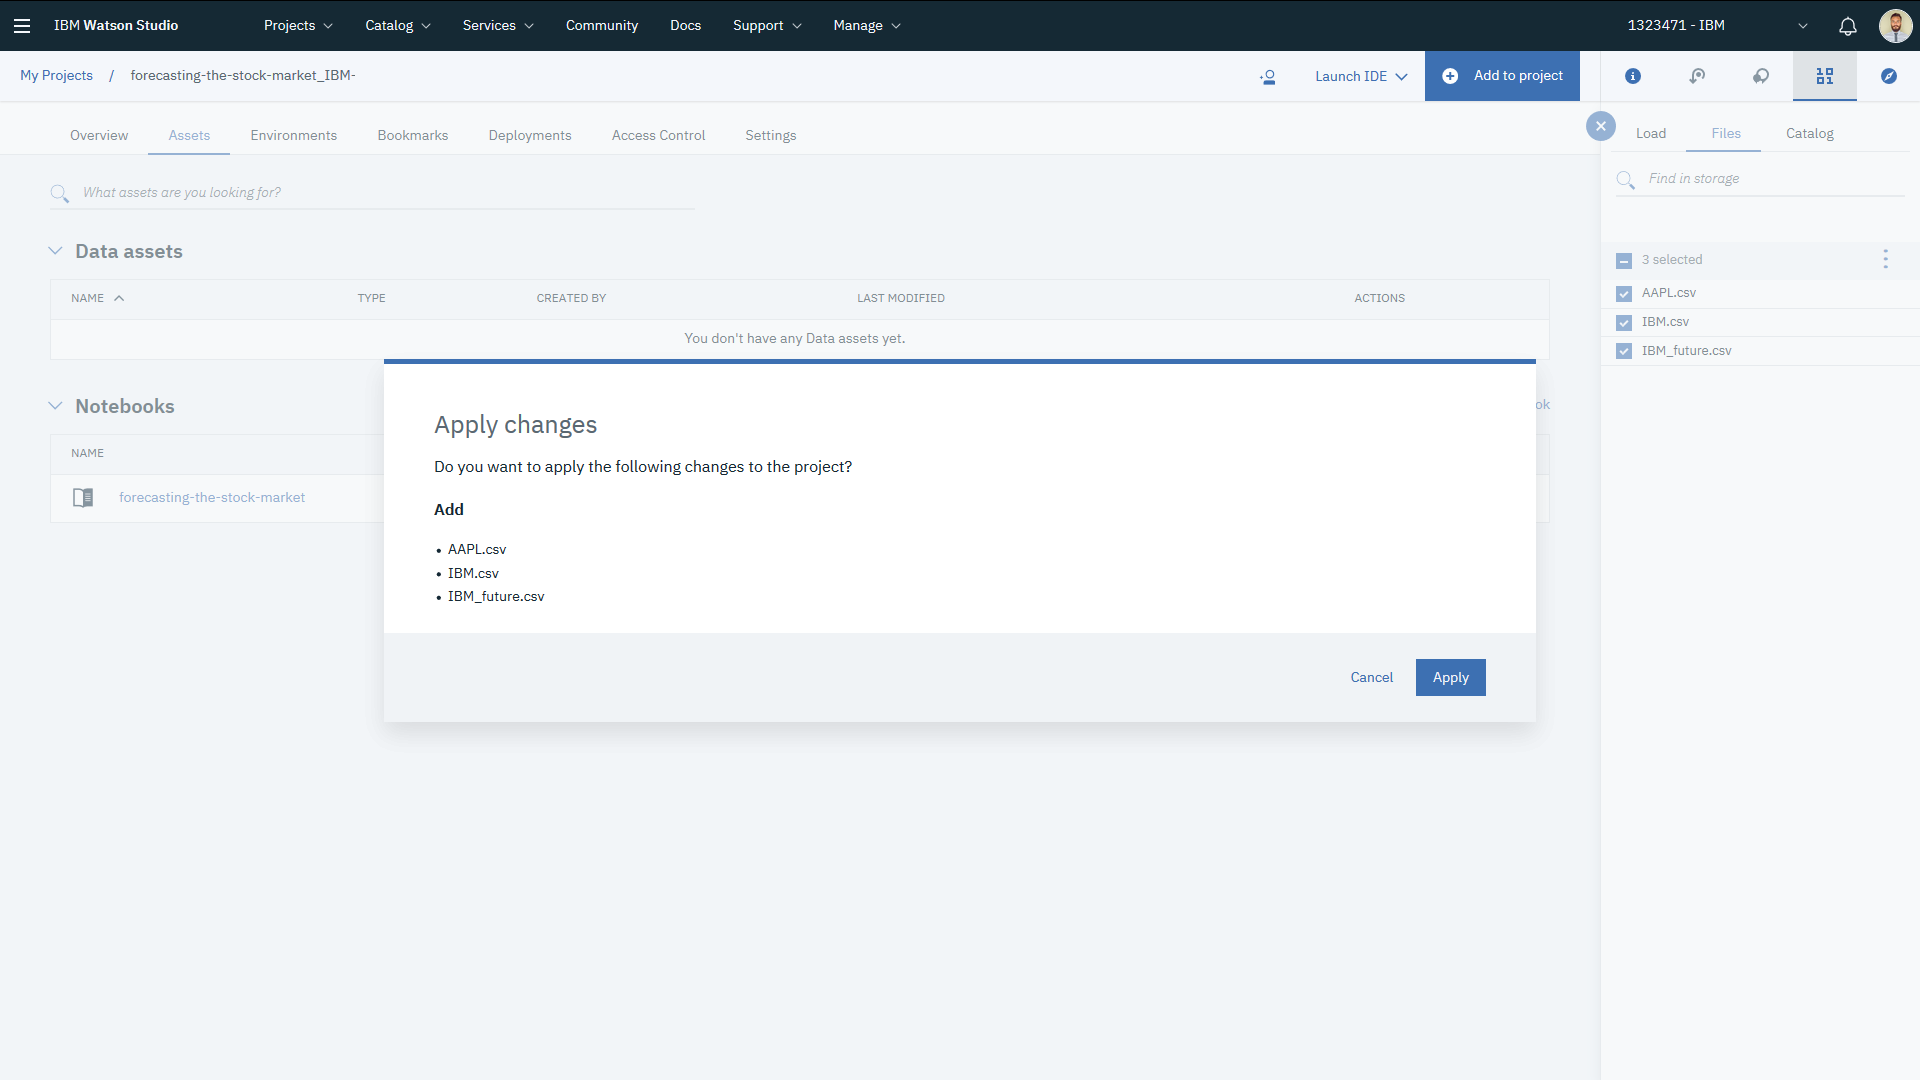Image resolution: width=1920 pixels, height=1080 pixels.
Task: Collapse the Data assets section
Action: tap(56, 251)
